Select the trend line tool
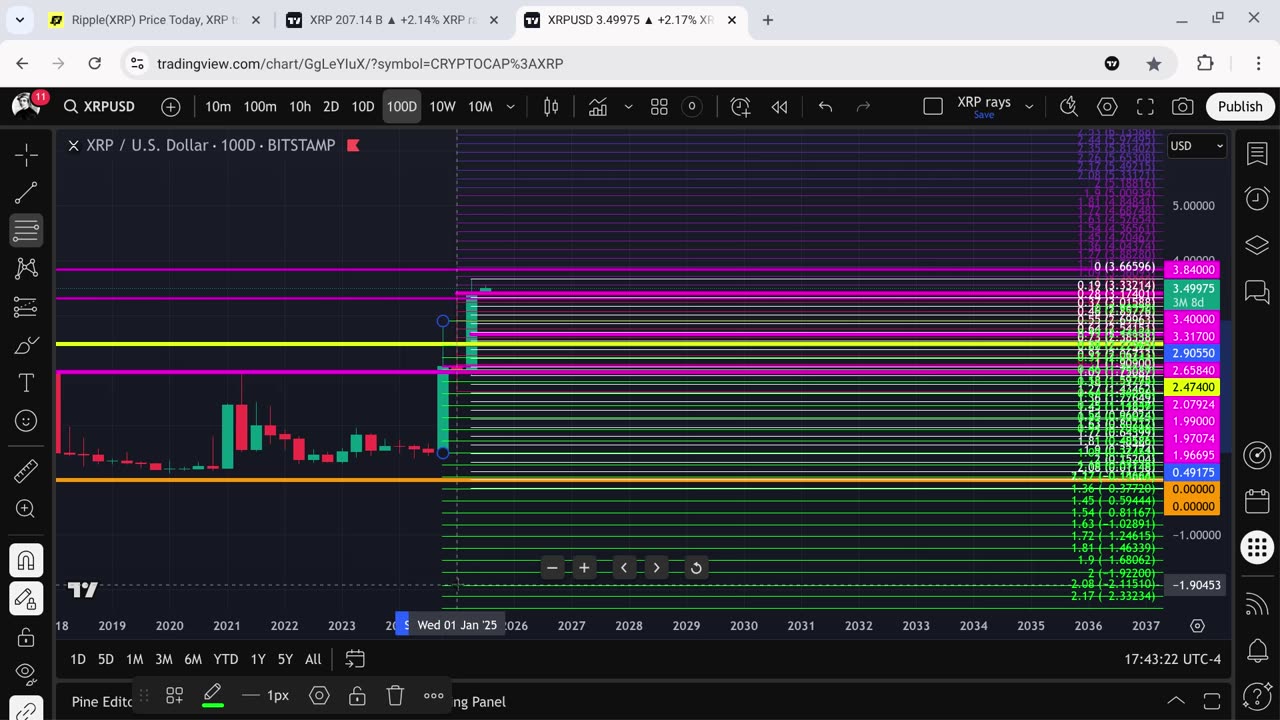 coord(26,193)
